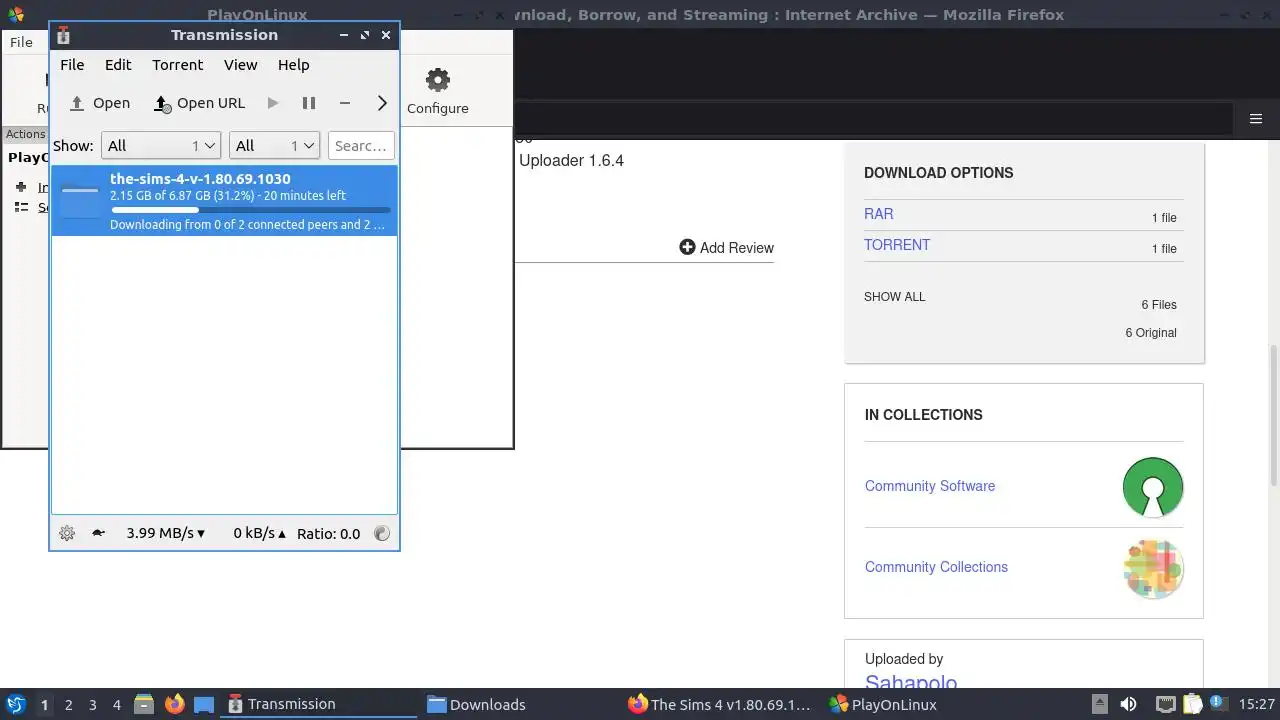Screen dimensions: 1280x720
Task: Click the PlayOnLinux Actions header
Action: (25, 134)
